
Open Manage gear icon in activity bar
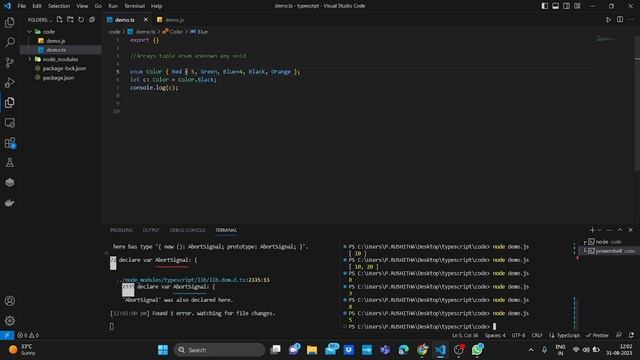click(9, 320)
